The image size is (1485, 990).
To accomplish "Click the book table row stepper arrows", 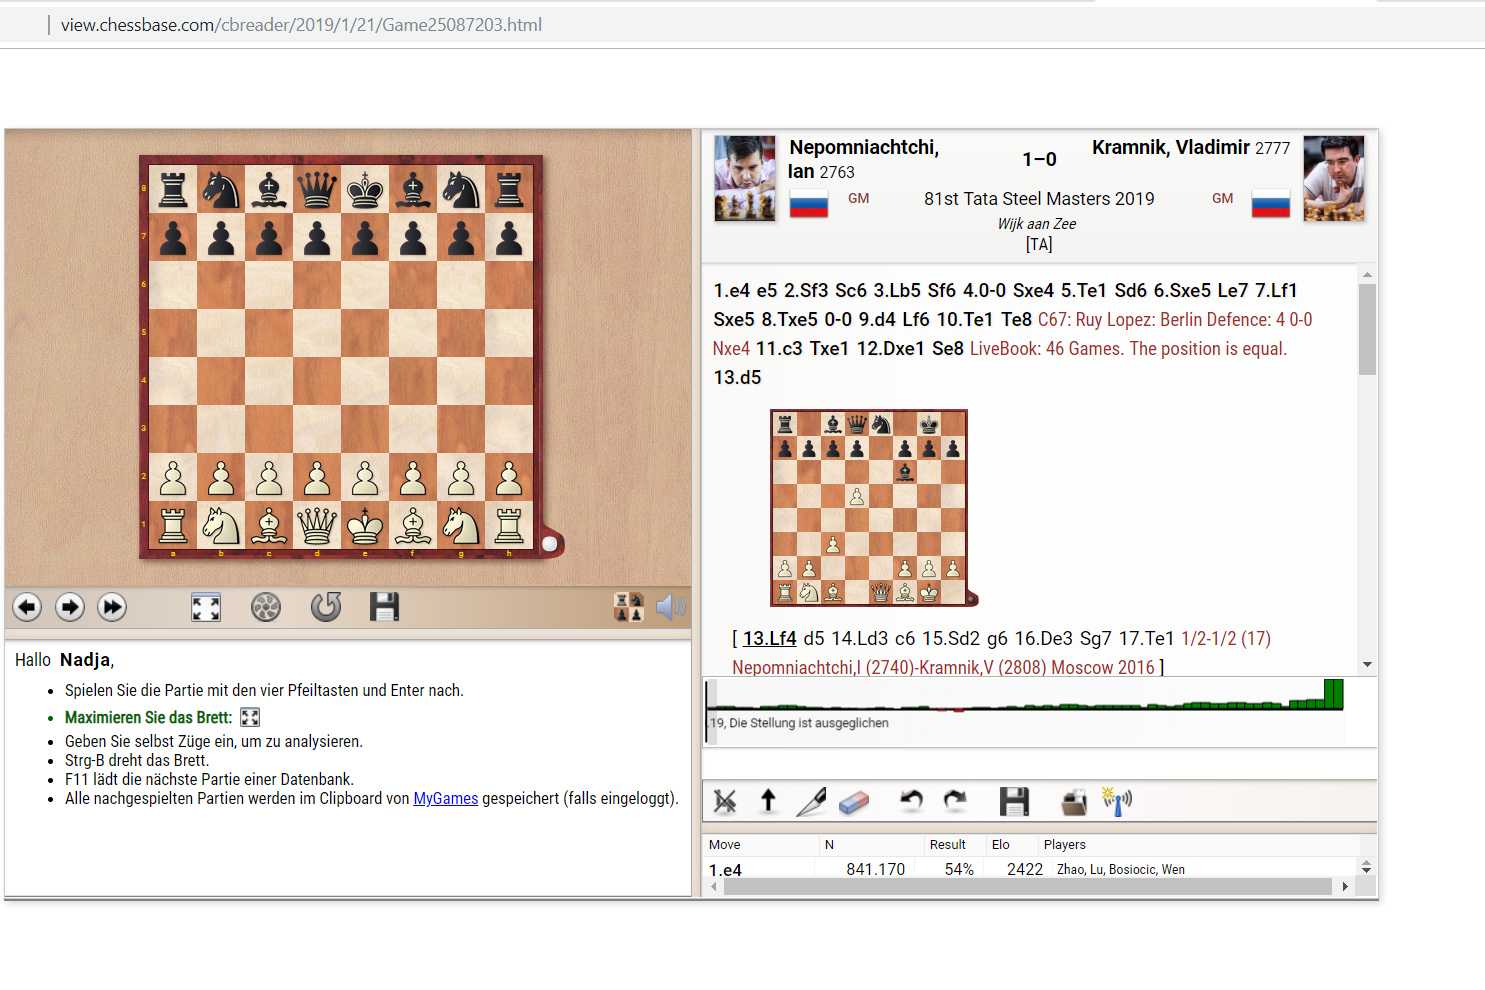I will 1367,867.
